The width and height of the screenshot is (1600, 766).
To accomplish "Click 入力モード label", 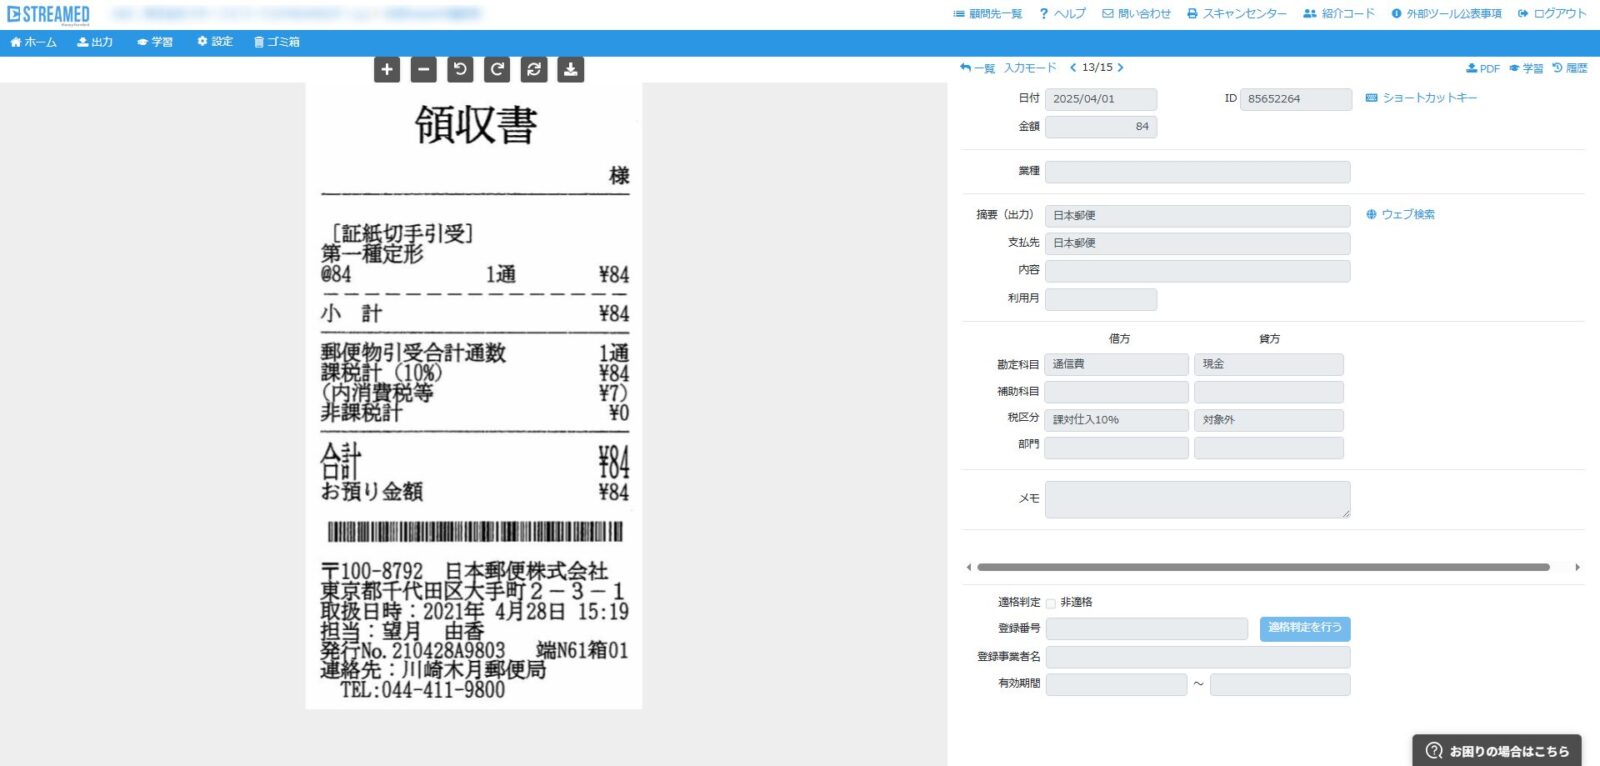I will pyautogui.click(x=1030, y=68).
